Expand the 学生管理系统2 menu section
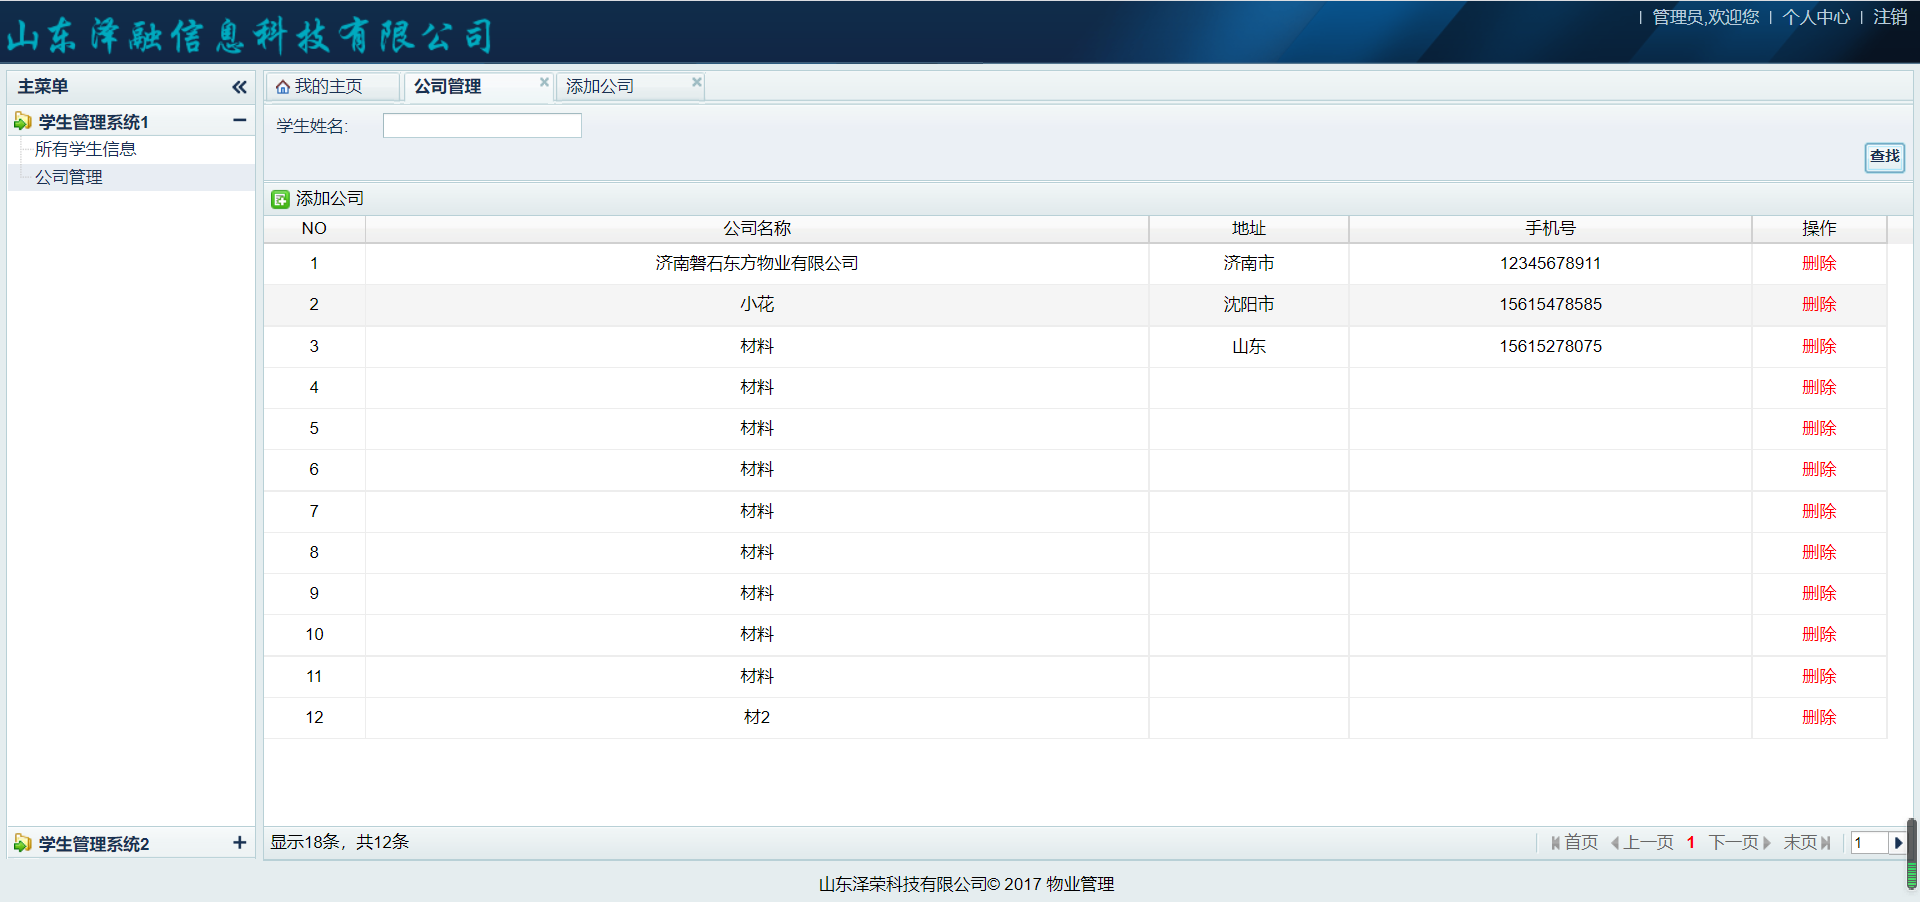The height and width of the screenshot is (902, 1920). pyautogui.click(x=239, y=843)
